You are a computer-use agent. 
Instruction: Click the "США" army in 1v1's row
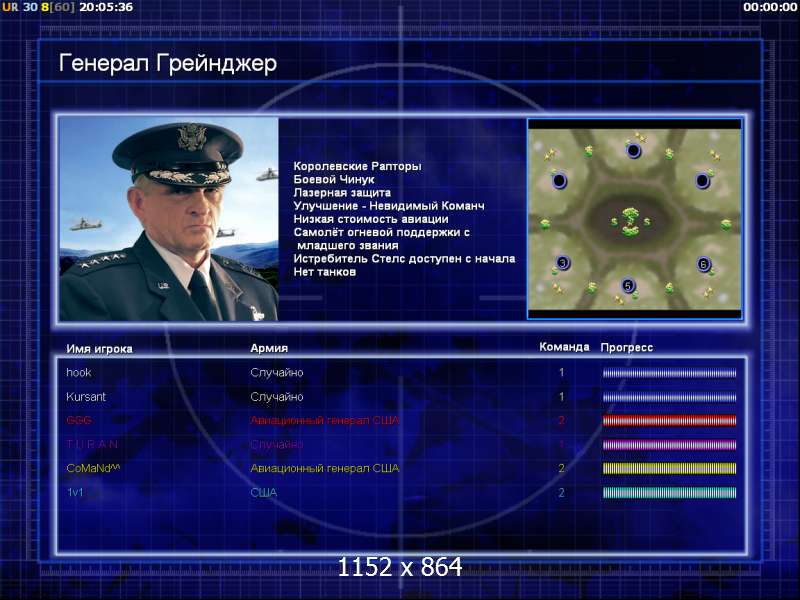coord(264,492)
